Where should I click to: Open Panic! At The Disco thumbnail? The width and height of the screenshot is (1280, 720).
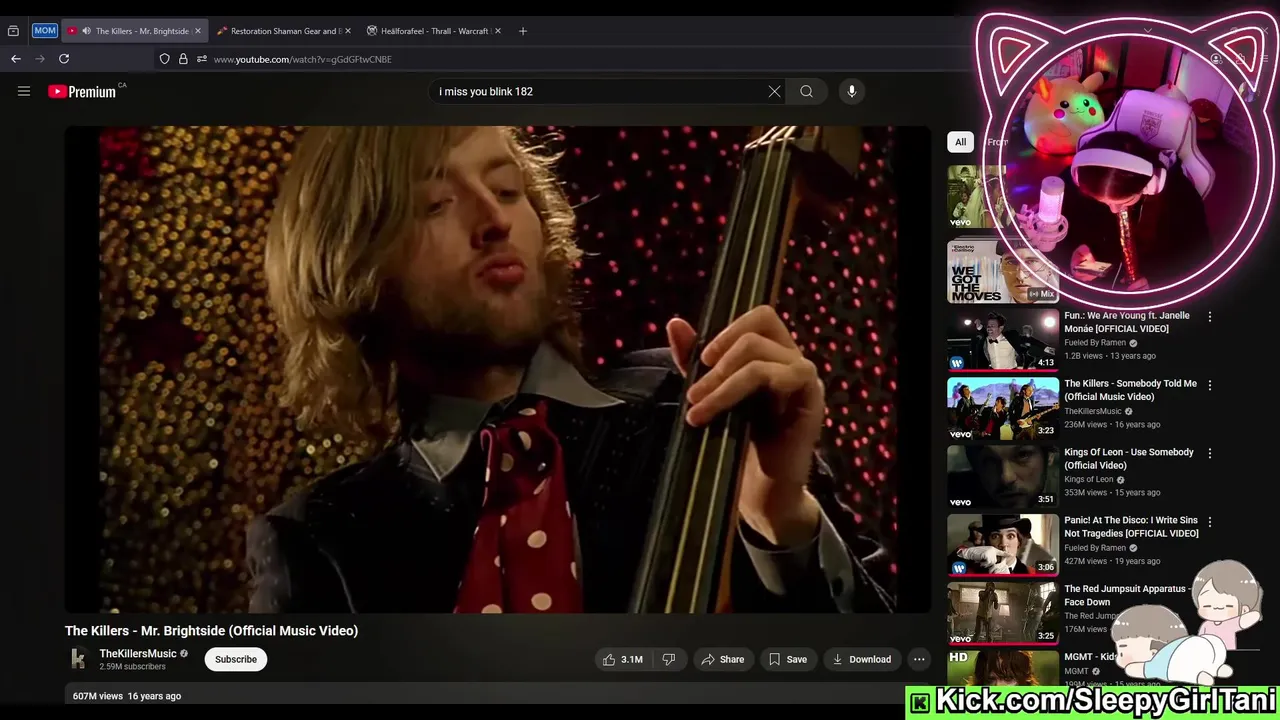coord(1002,545)
